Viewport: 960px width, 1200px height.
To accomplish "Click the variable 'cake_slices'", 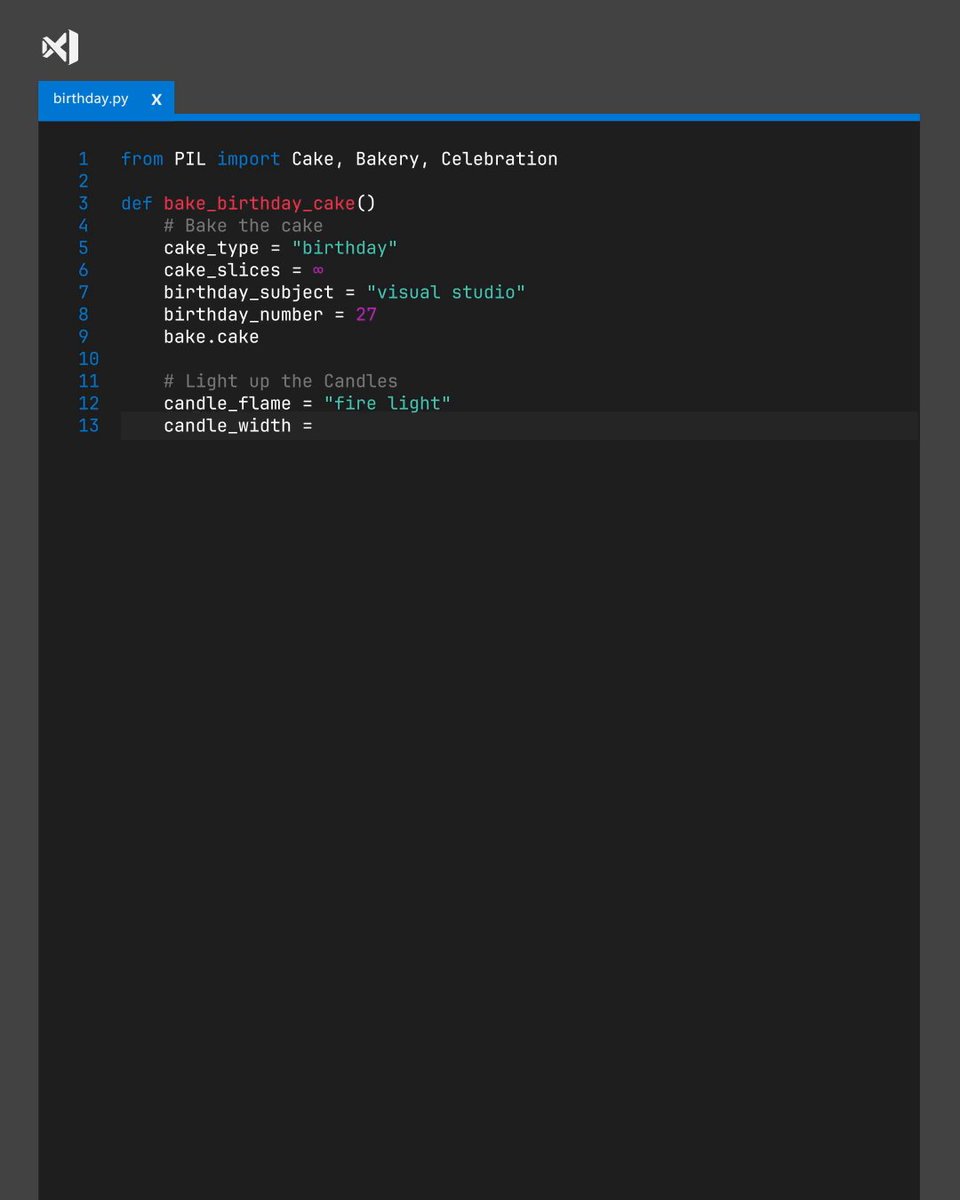I will click(x=222, y=270).
